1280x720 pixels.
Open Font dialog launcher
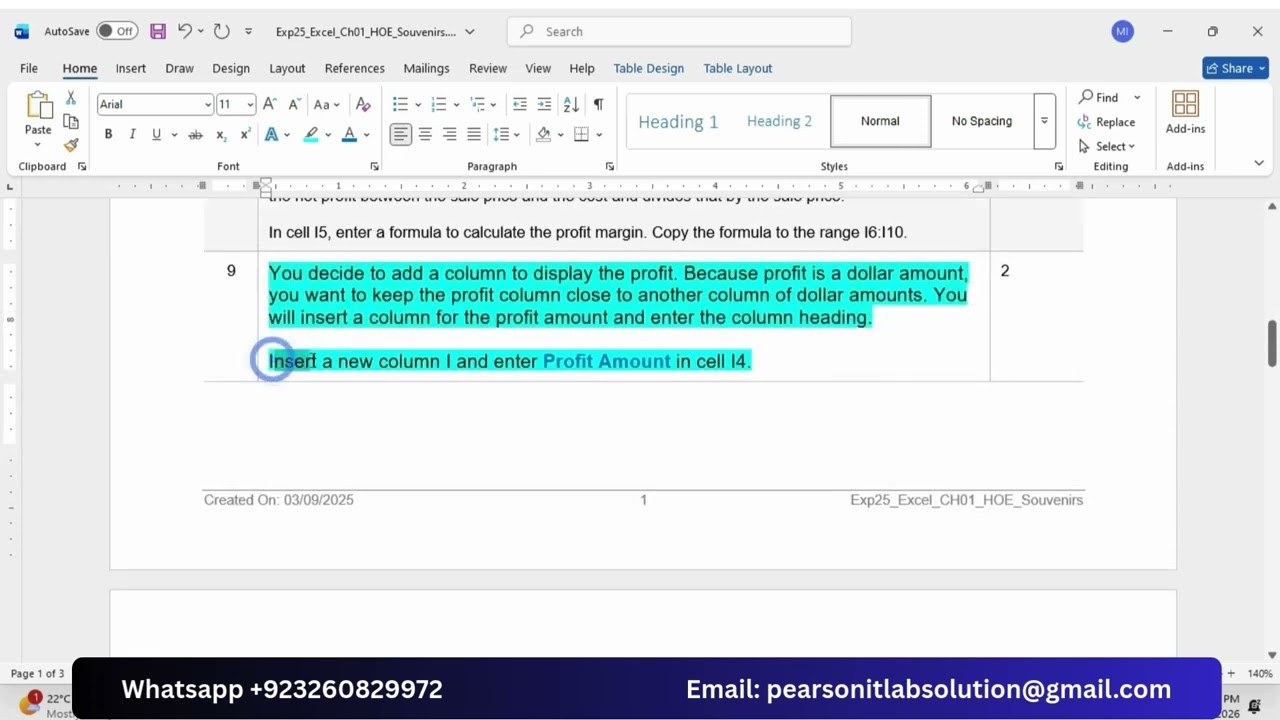pyautogui.click(x=375, y=166)
